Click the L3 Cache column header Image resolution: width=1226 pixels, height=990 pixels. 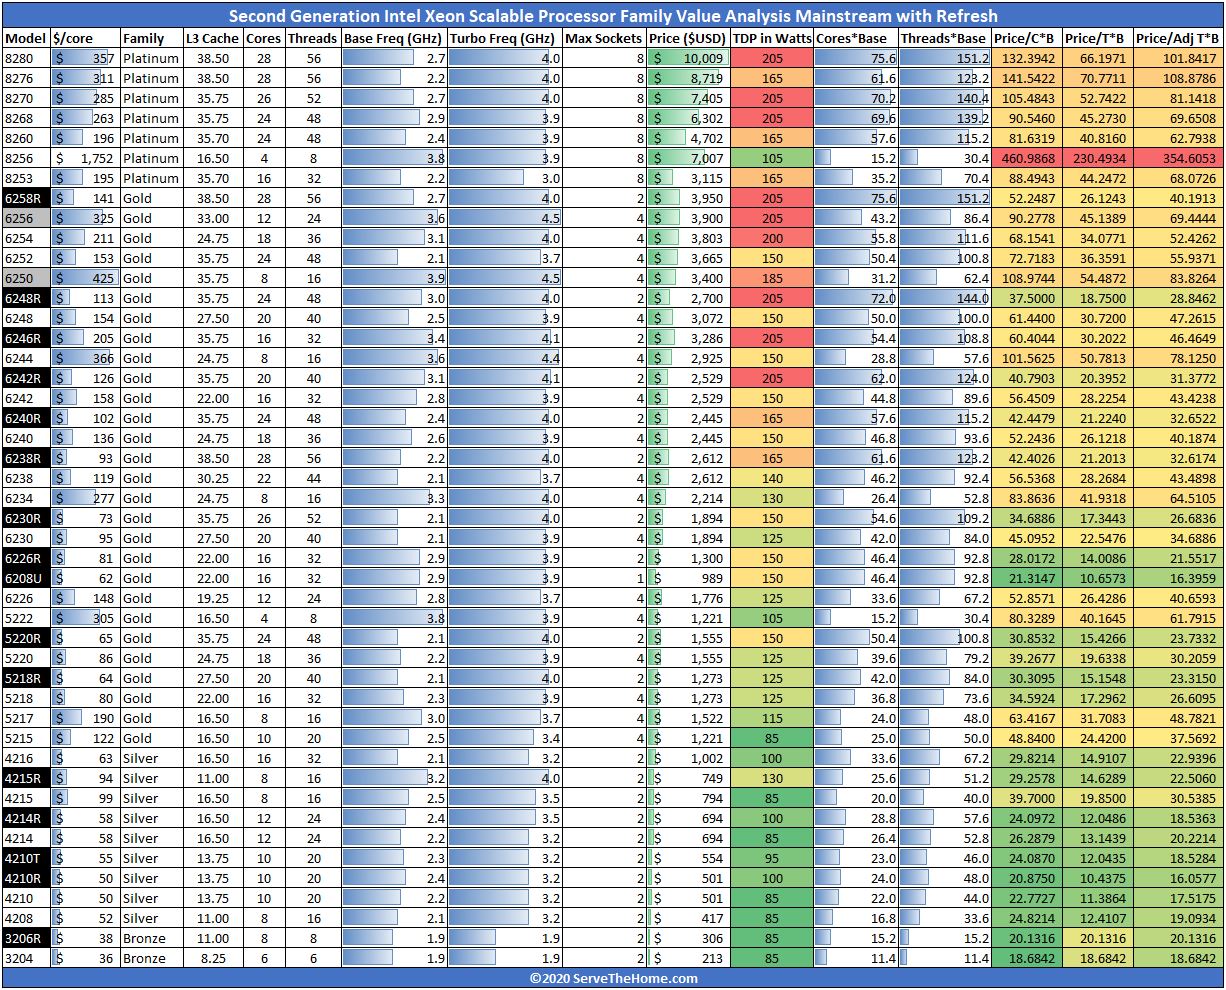click(x=213, y=38)
